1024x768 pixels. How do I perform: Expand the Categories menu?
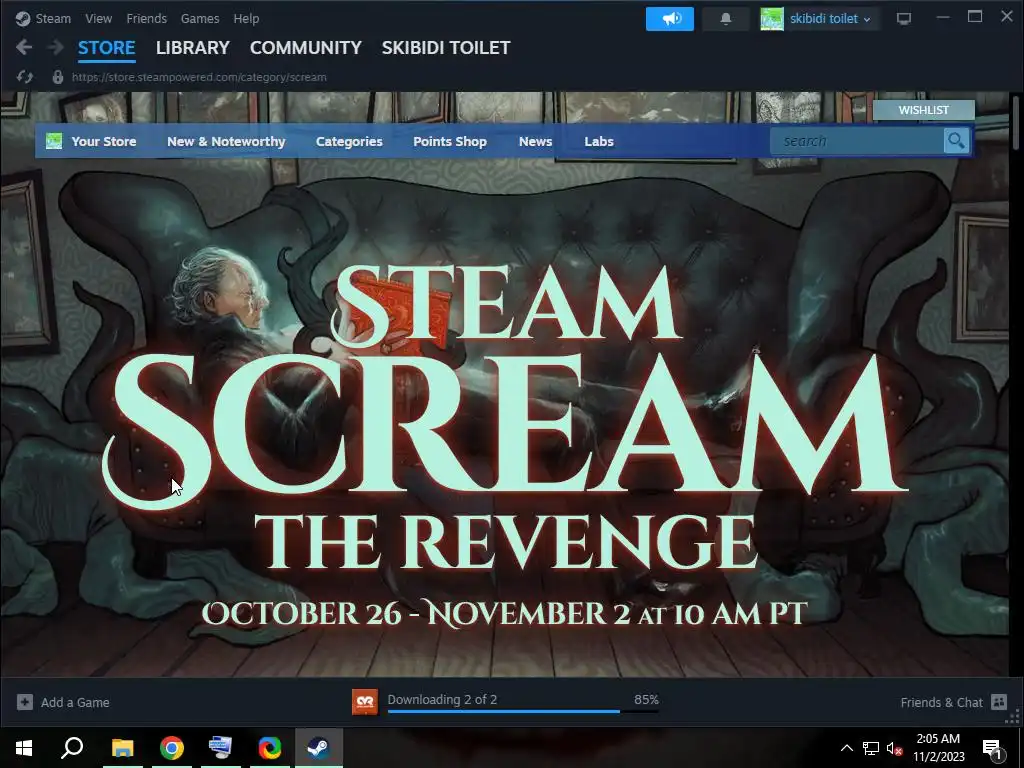pyautogui.click(x=349, y=141)
